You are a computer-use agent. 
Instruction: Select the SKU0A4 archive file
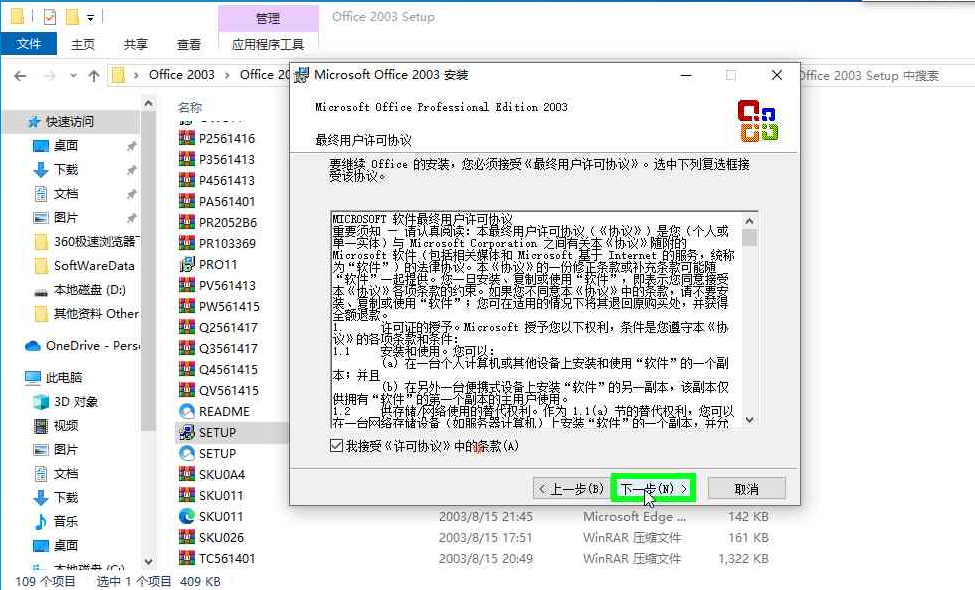213,474
